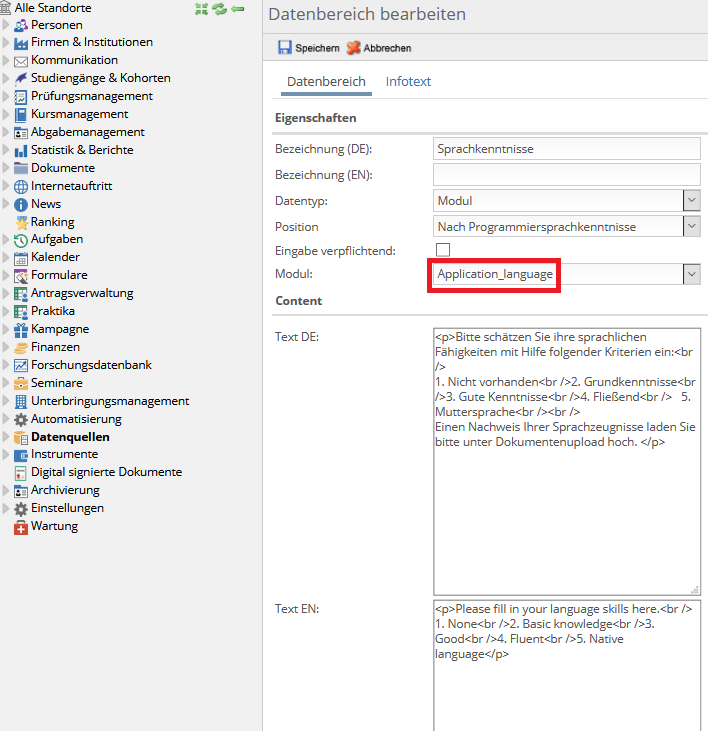Click the green refresh arrows icon
708x731 pixels.
point(219,8)
